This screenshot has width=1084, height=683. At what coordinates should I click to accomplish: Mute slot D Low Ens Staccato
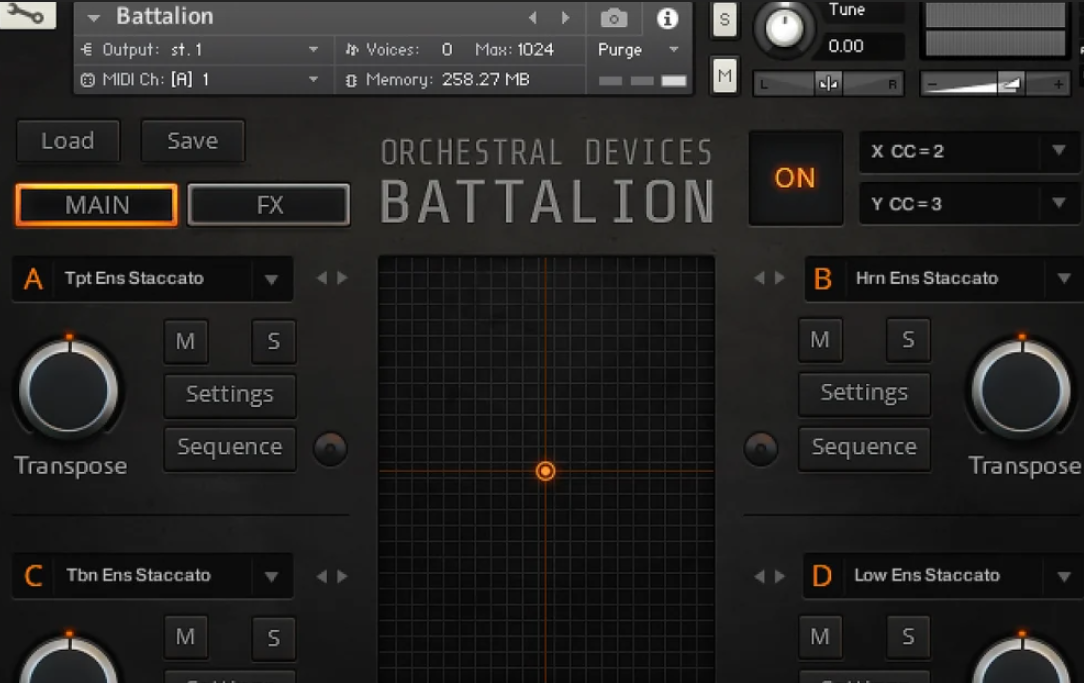(820, 637)
